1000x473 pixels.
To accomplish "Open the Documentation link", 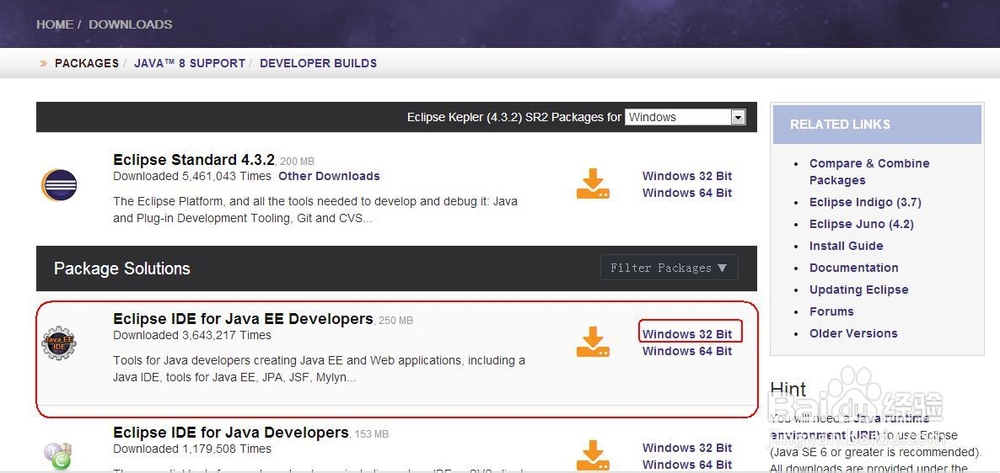I will [x=854, y=268].
